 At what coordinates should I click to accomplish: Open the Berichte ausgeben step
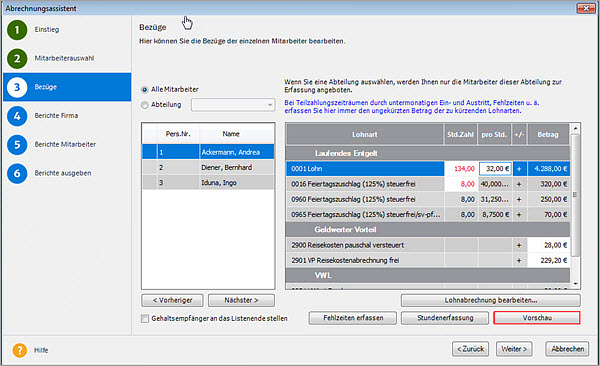point(63,173)
